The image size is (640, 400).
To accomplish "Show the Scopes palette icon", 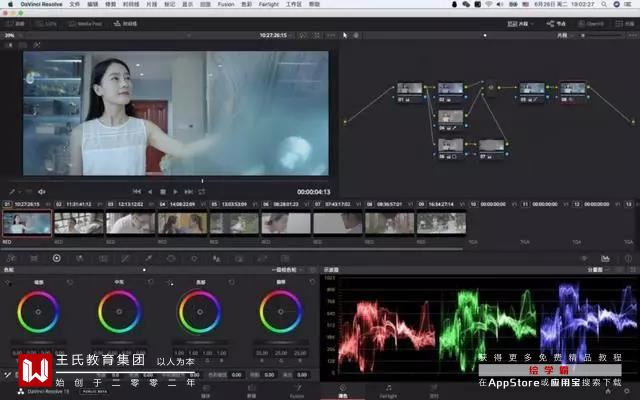I will 605,258.
